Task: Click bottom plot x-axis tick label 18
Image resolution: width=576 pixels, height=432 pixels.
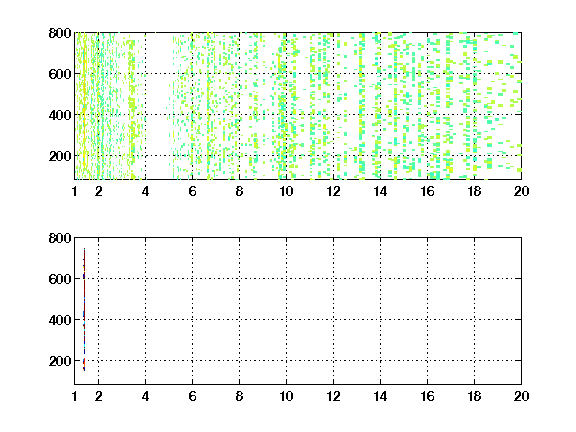Action: click(474, 396)
